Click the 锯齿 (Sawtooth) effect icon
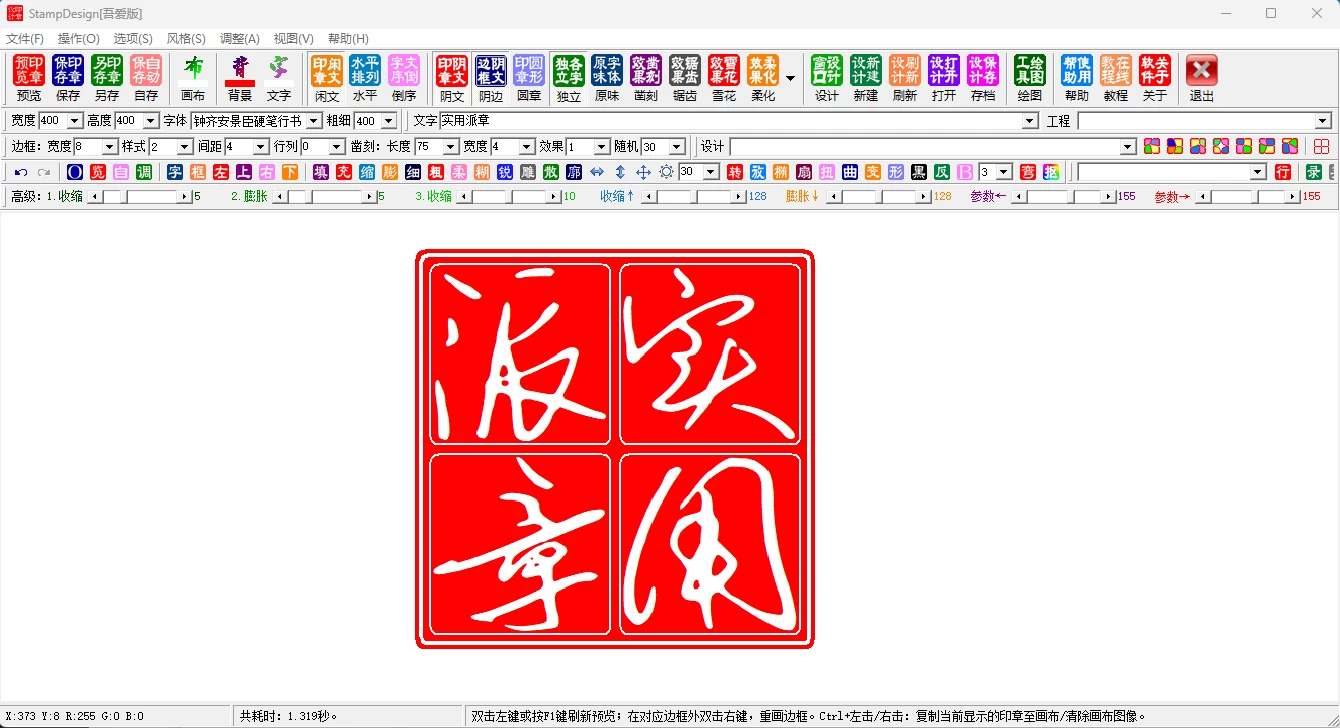Screen dimensions: 1340x728 point(684,77)
